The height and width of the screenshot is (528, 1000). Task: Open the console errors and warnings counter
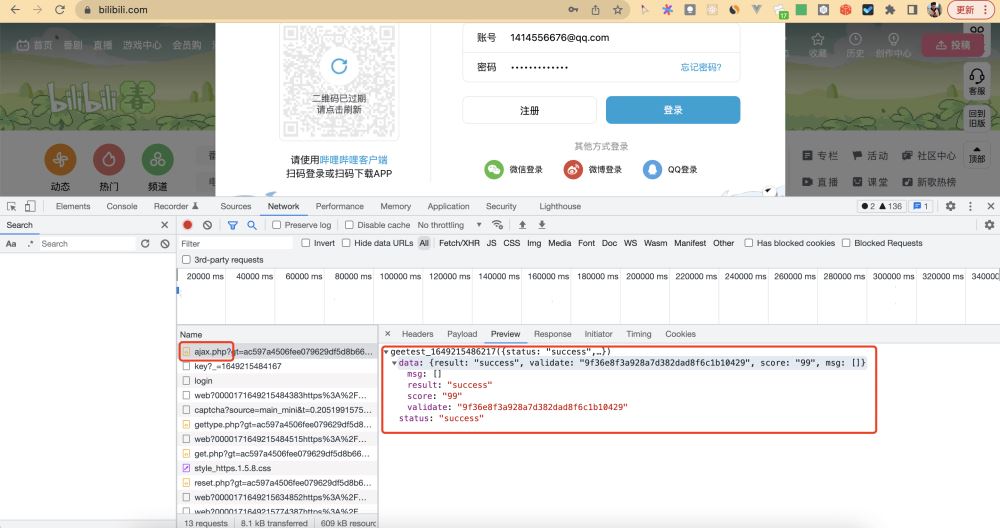(x=881, y=206)
